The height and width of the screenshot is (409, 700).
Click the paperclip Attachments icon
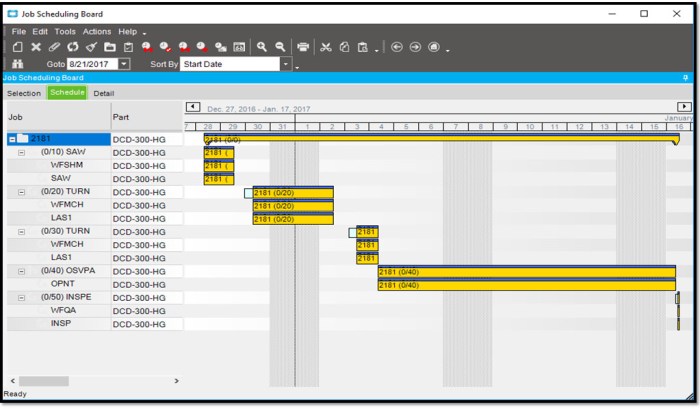(54, 47)
